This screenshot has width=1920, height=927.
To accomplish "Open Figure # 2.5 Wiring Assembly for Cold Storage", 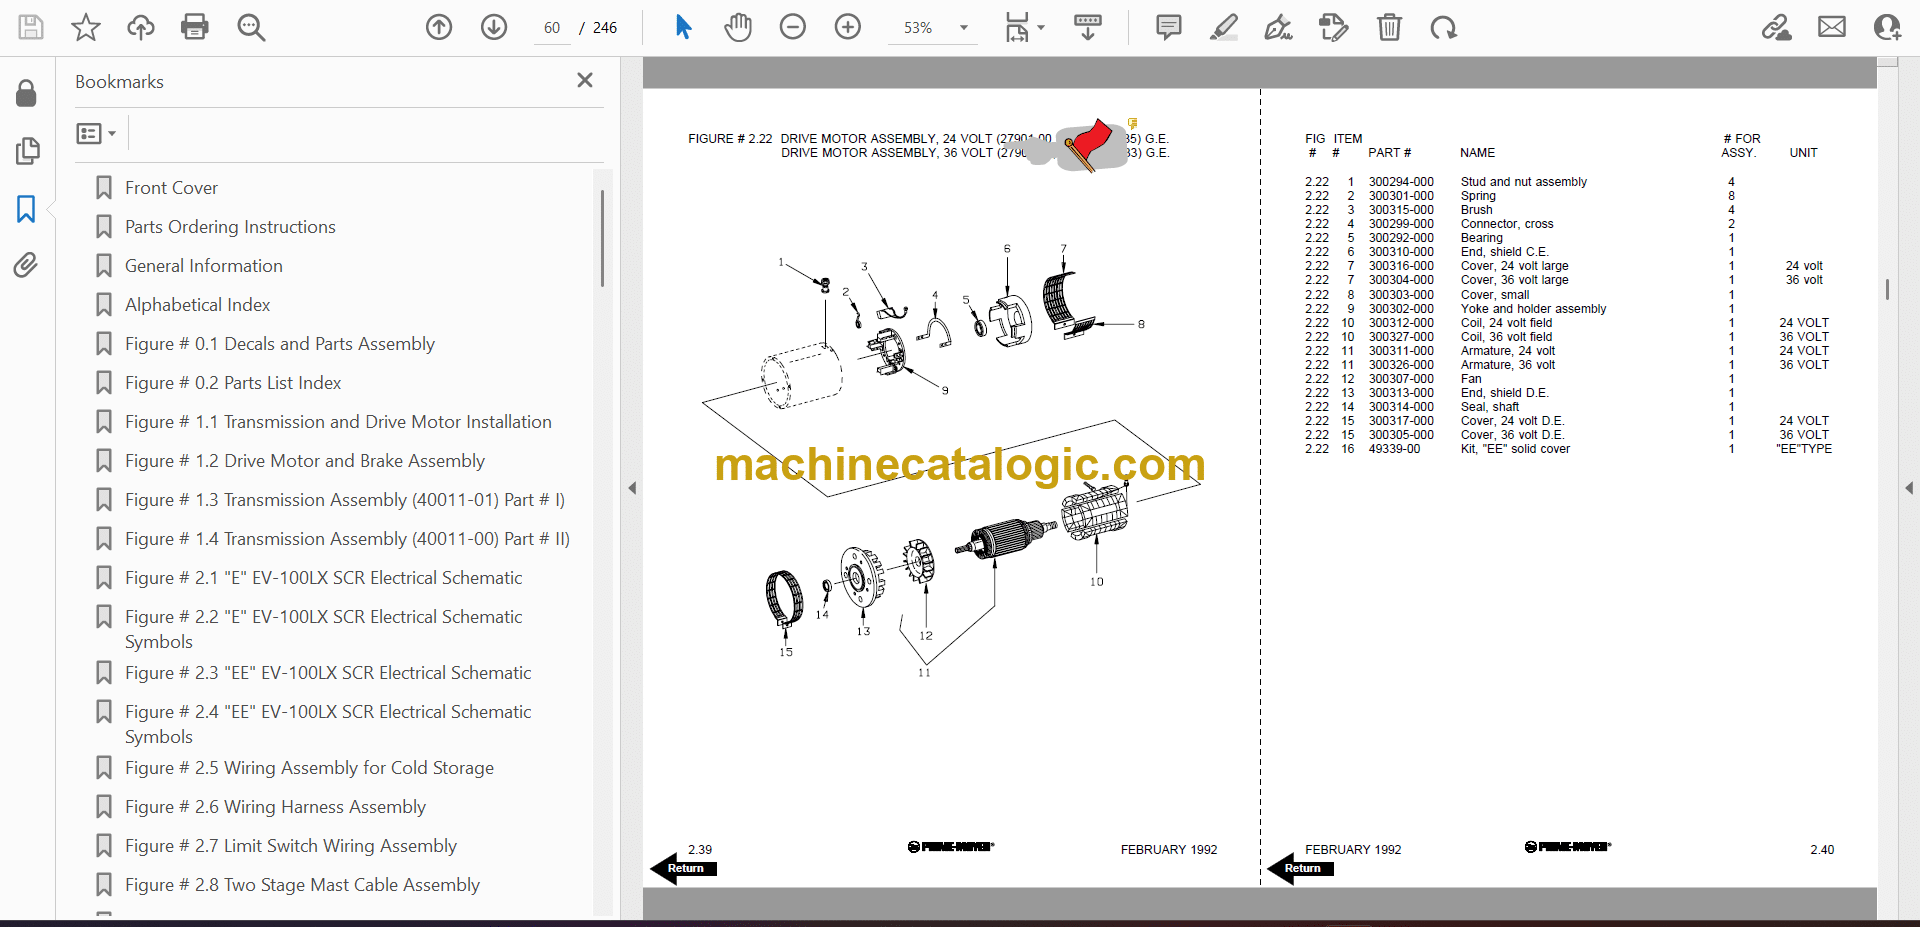I will click(310, 768).
